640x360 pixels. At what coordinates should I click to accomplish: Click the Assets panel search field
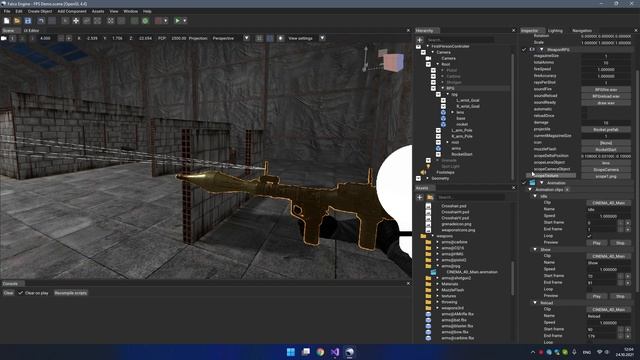[x=470, y=197]
